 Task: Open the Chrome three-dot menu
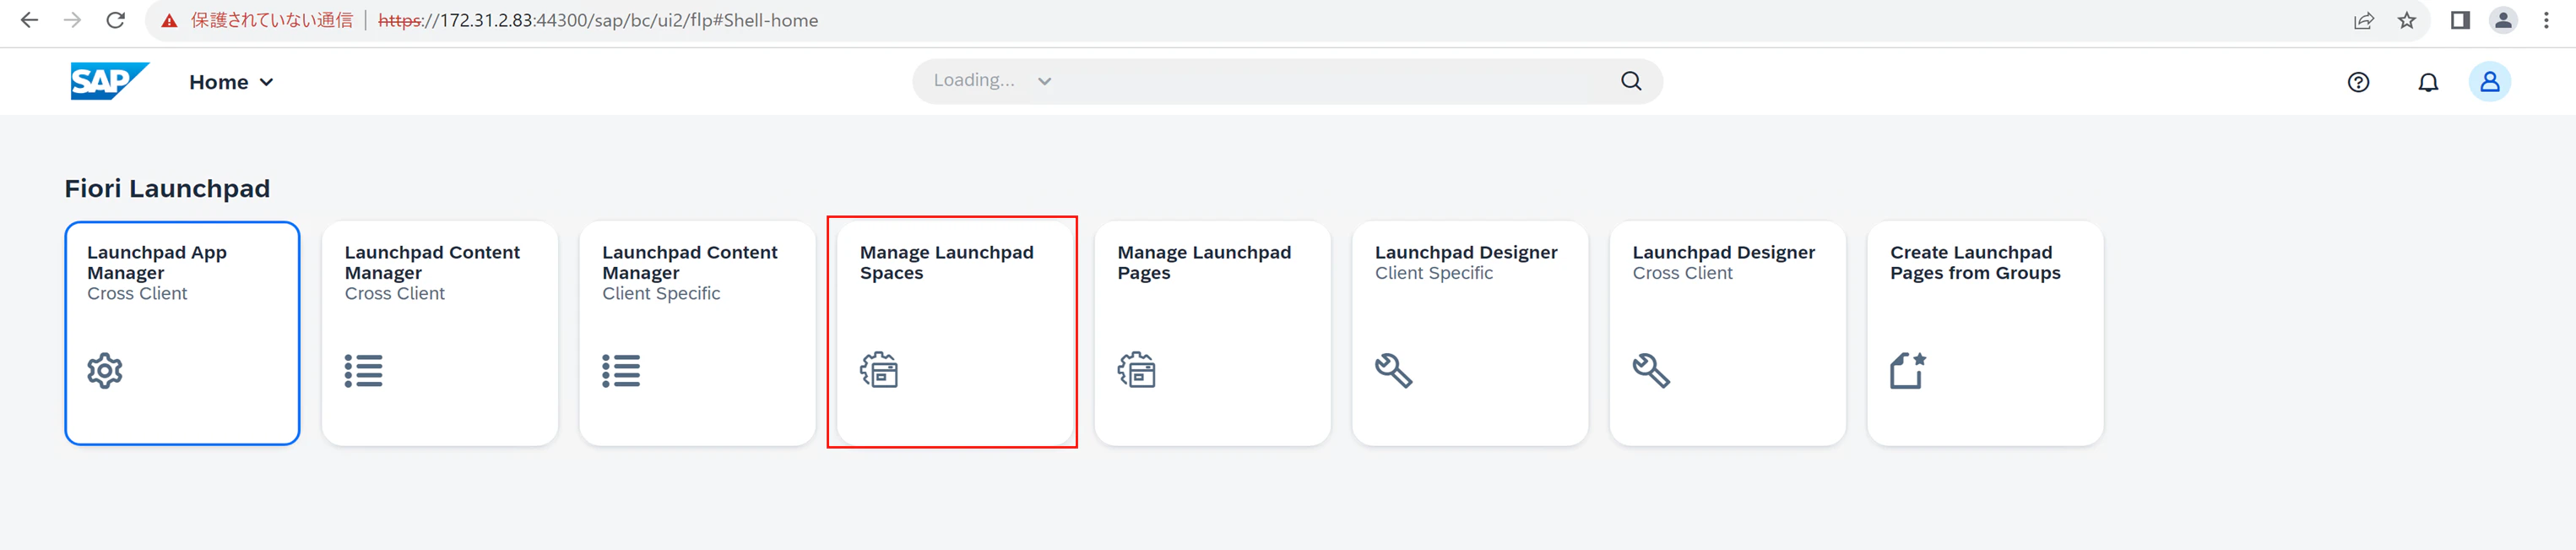tap(2546, 20)
